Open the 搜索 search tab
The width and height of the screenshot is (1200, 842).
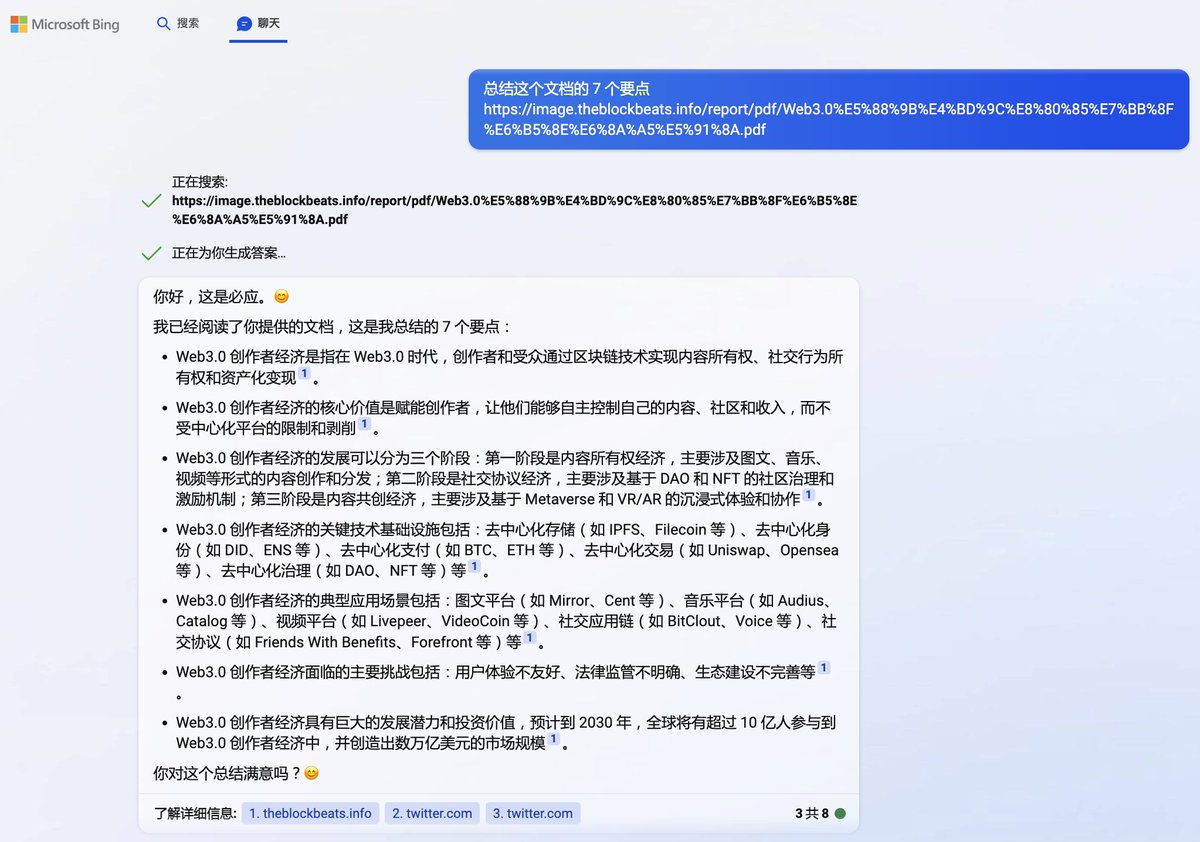178,23
